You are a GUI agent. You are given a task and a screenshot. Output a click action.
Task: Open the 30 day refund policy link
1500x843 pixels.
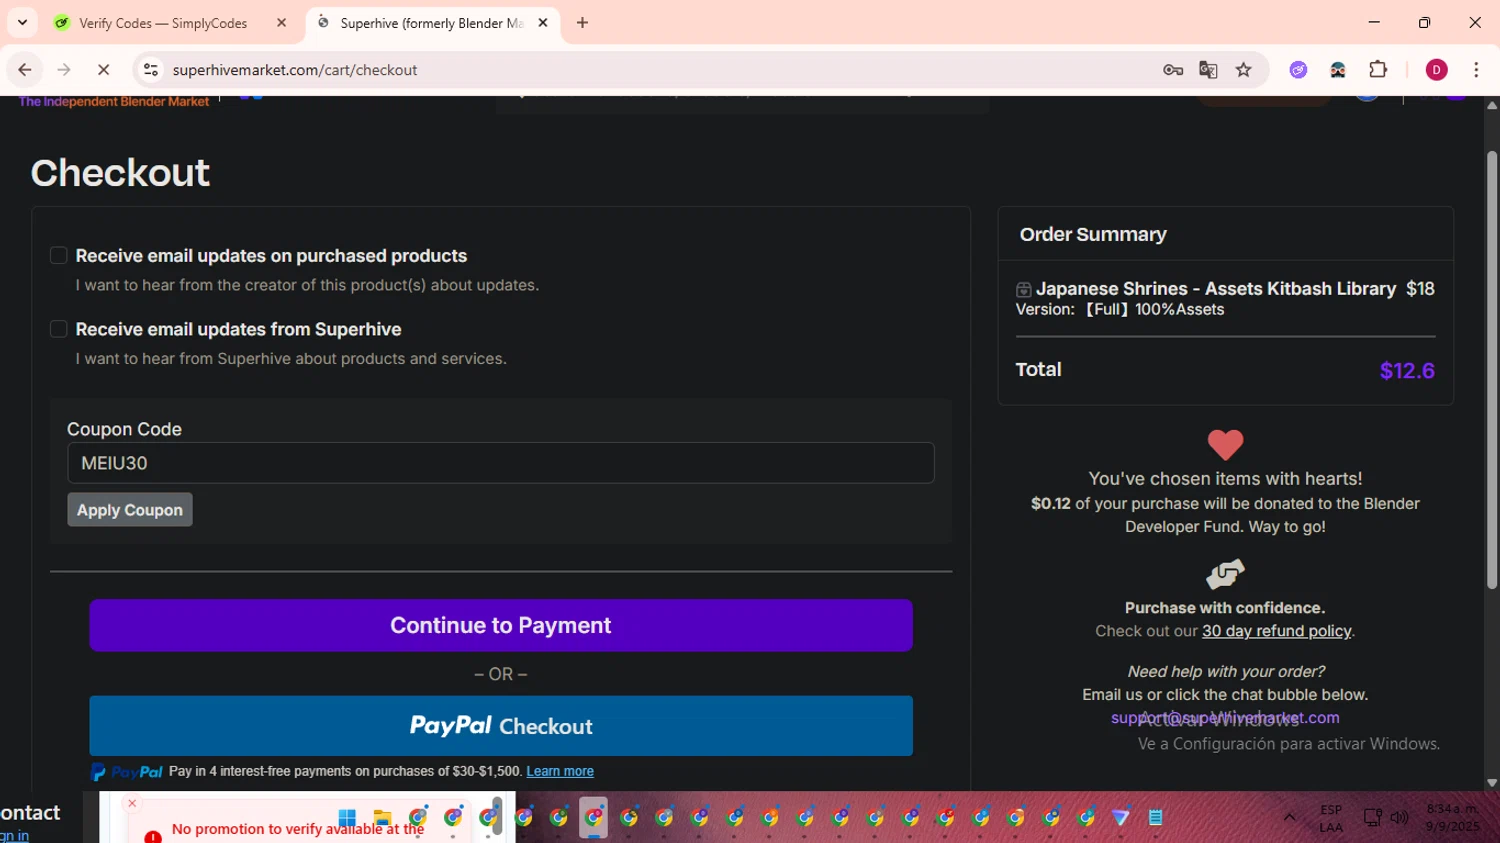[1277, 631]
